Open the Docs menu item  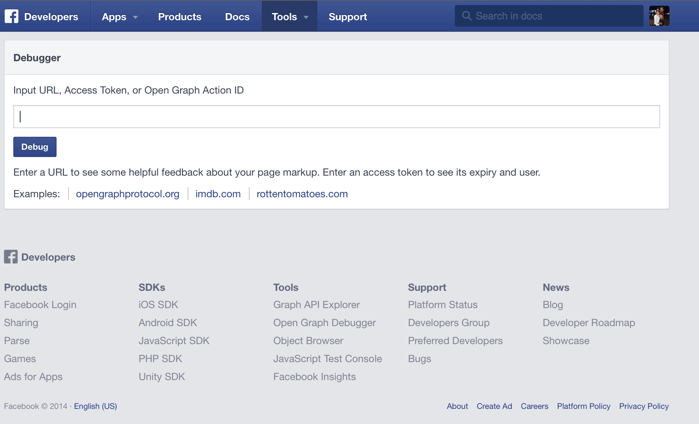pyautogui.click(x=237, y=16)
